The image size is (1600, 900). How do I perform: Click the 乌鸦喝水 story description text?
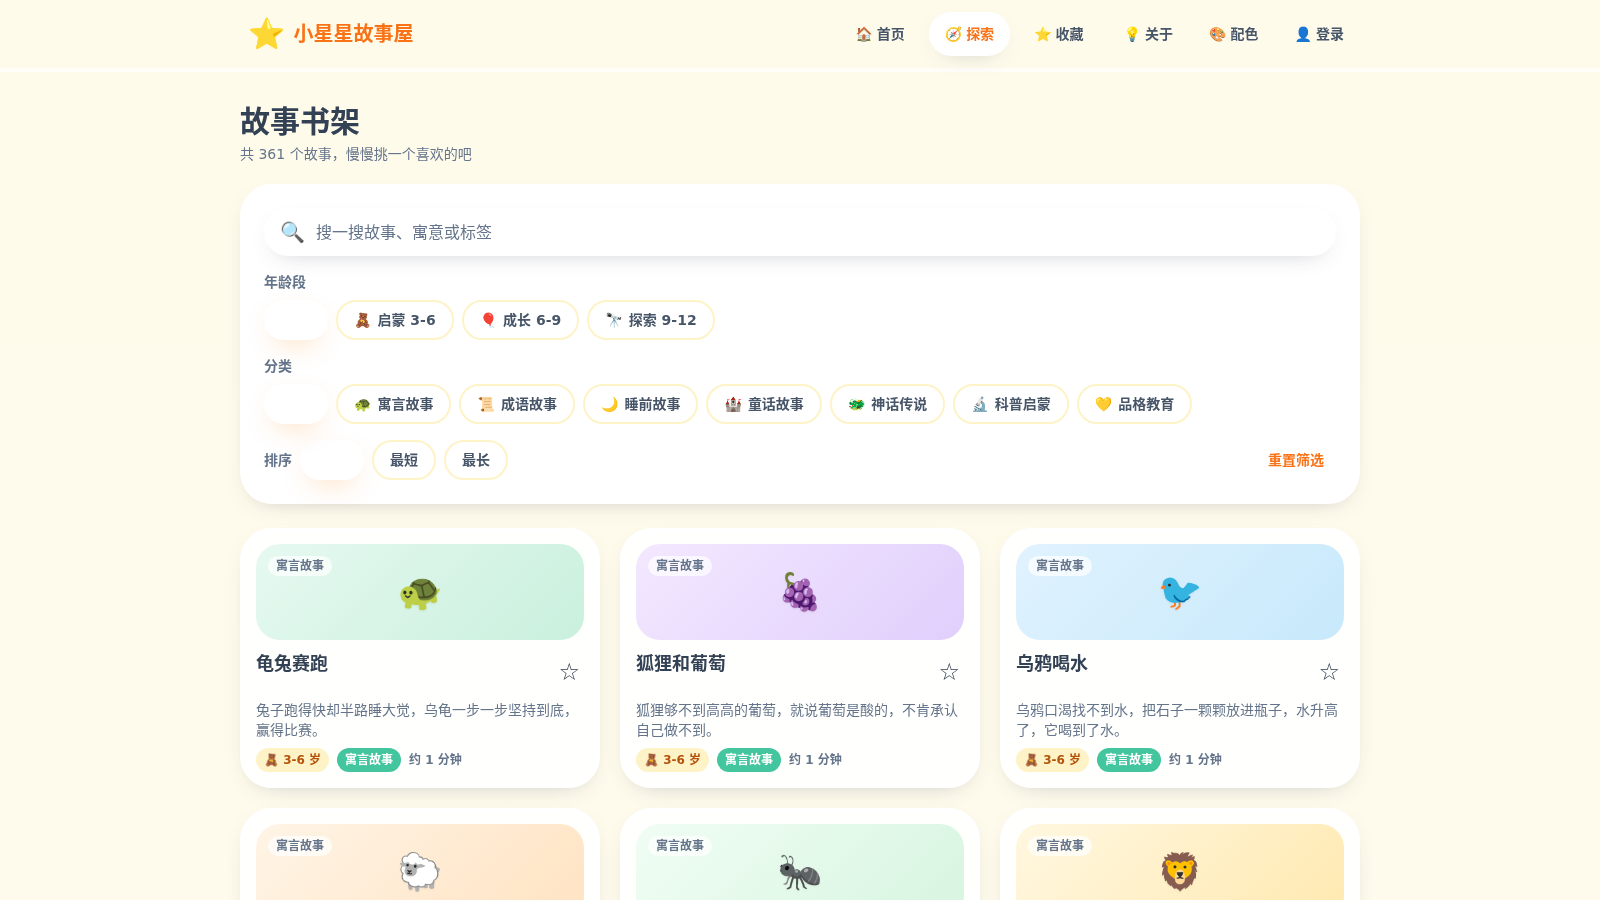pyautogui.click(x=1177, y=720)
